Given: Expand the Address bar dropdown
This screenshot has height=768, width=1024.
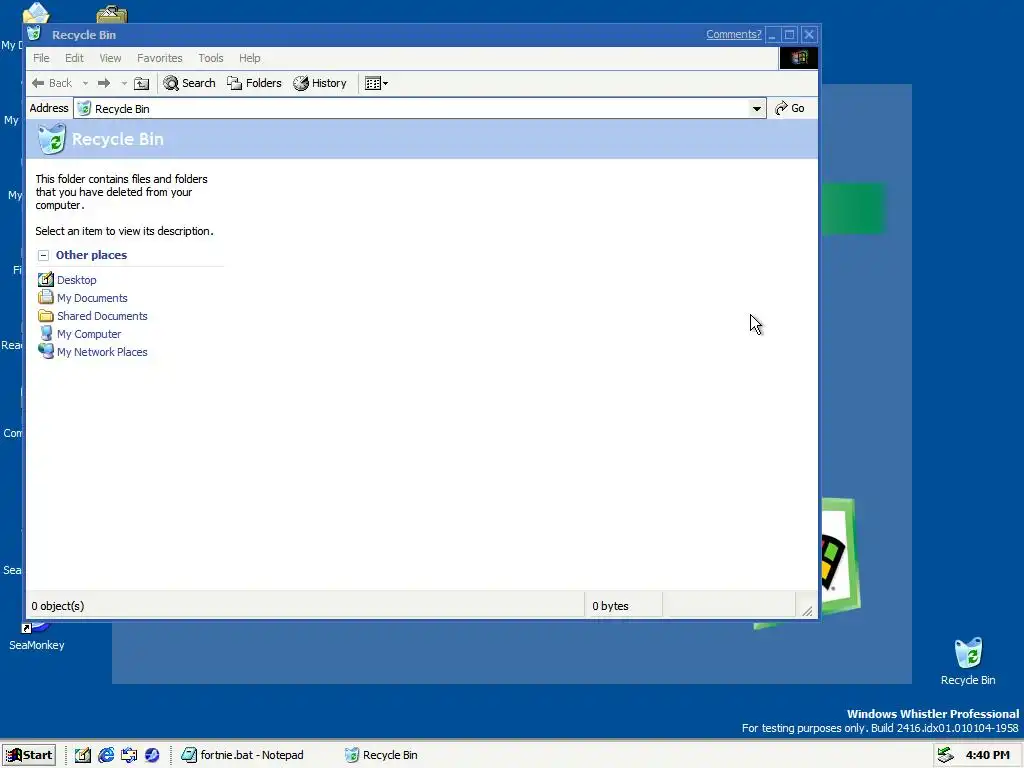Looking at the screenshot, I should (756, 108).
